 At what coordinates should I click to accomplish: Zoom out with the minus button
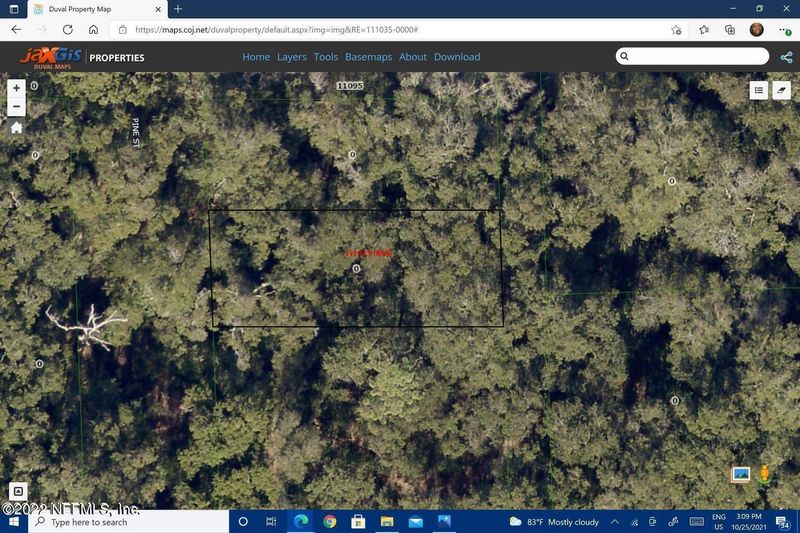click(x=16, y=107)
